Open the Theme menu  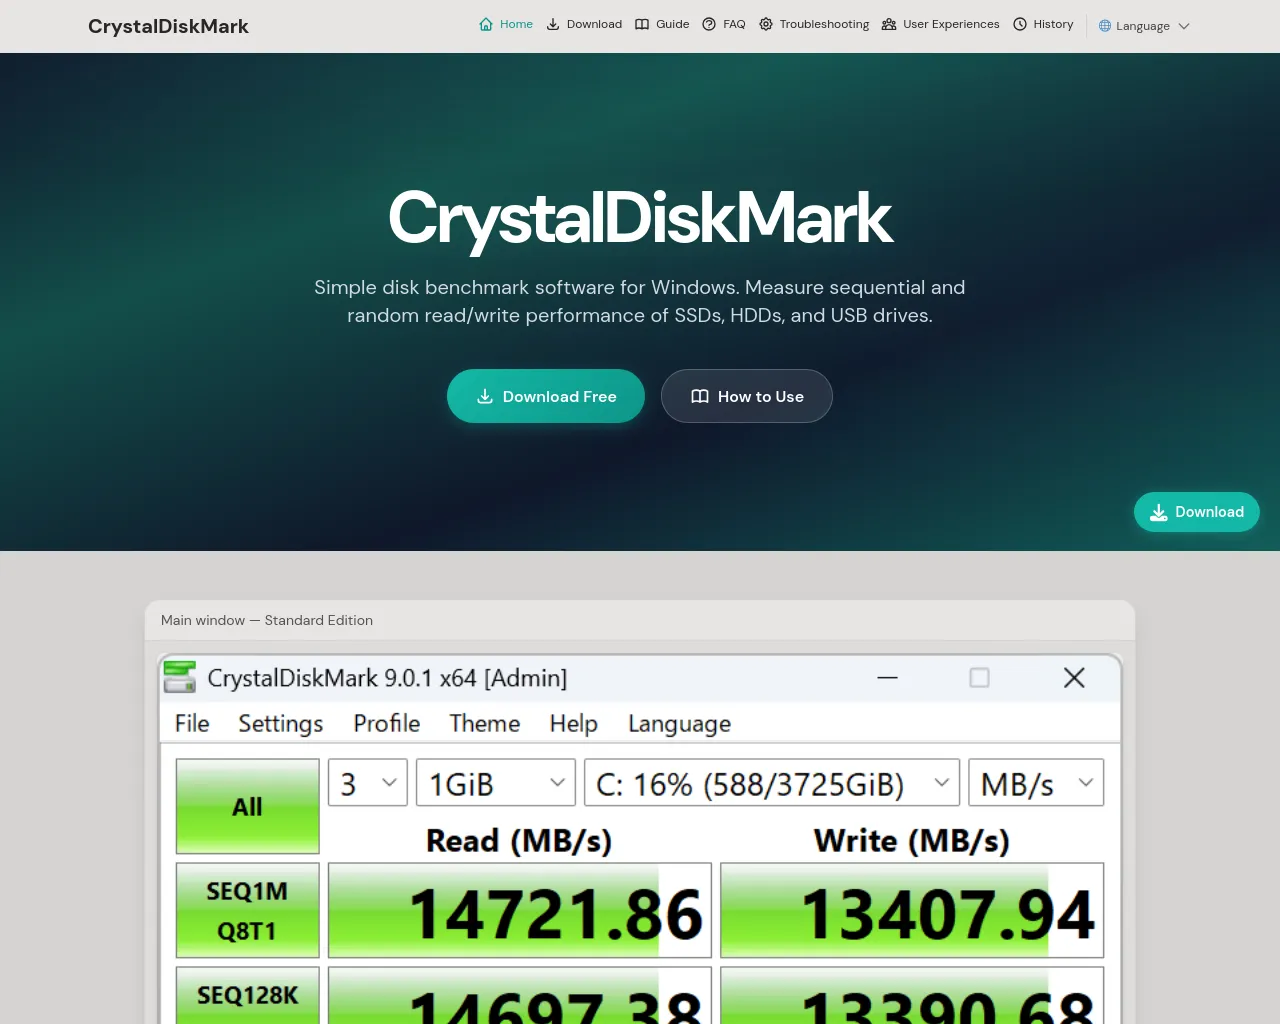pyautogui.click(x=485, y=723)
